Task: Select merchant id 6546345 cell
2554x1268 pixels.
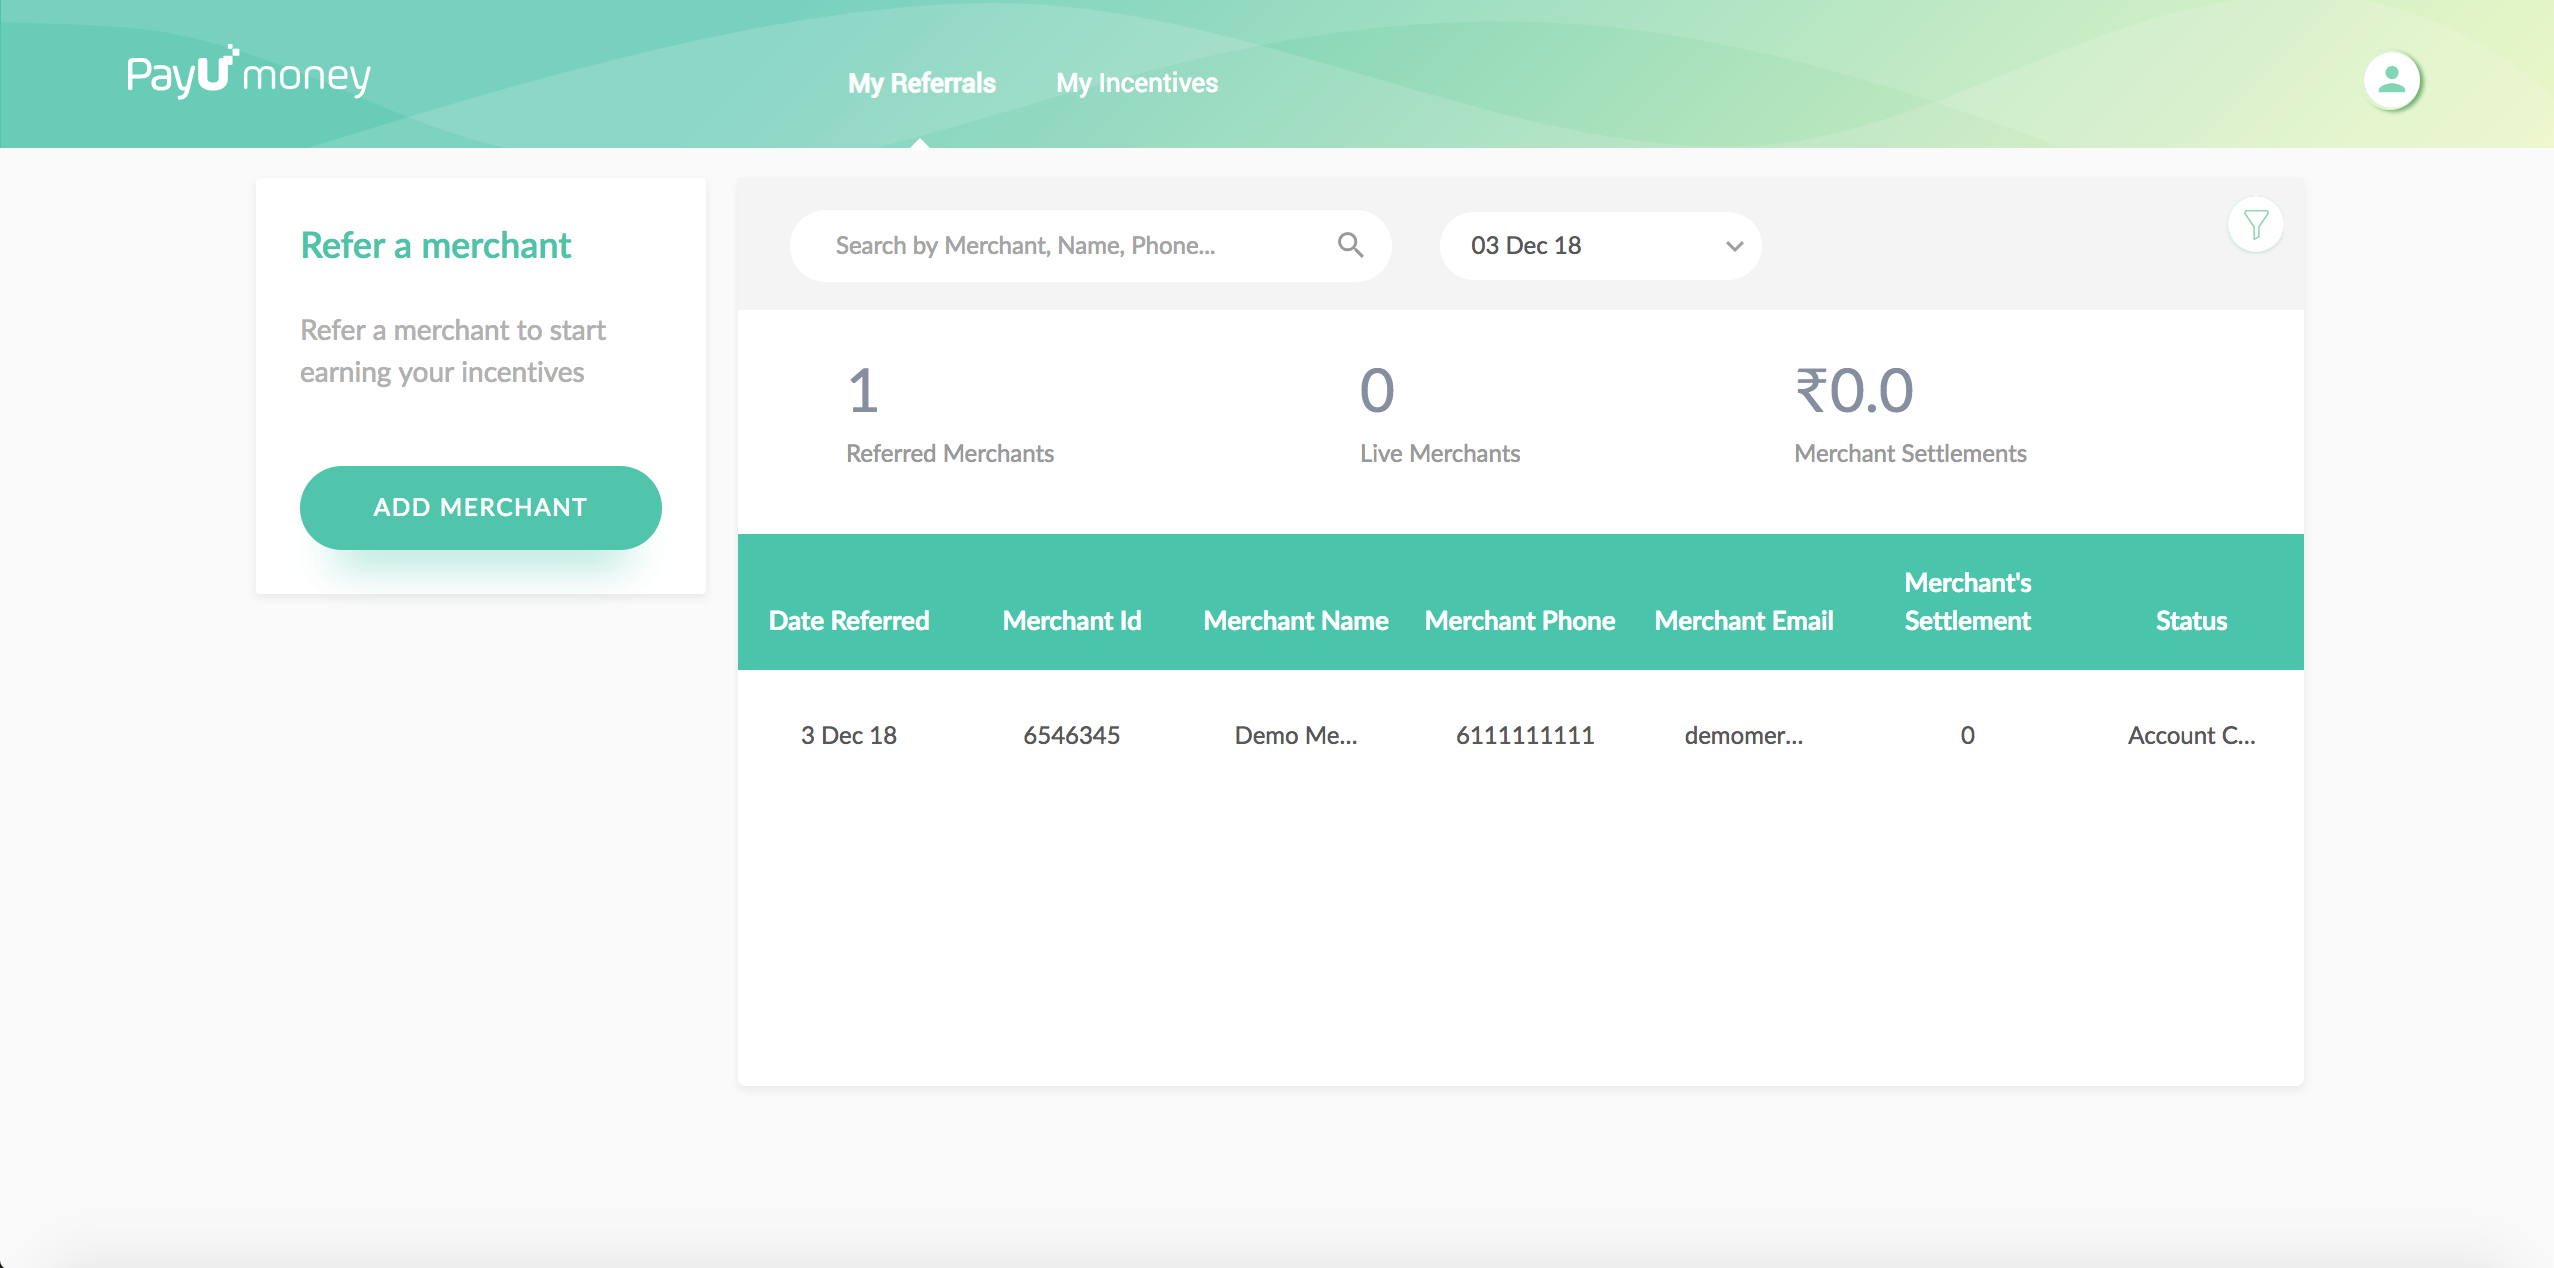Action: (x=1072, y=735)
